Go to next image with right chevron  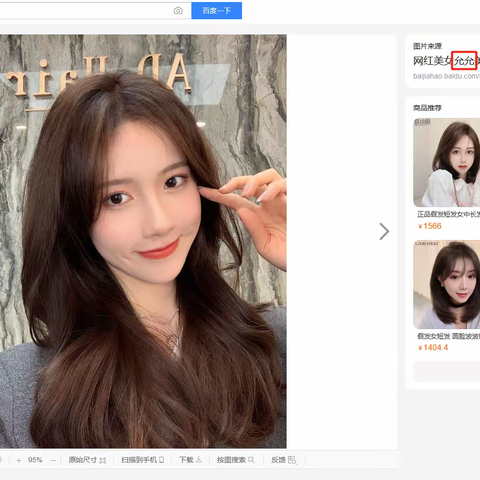point(384,231)
